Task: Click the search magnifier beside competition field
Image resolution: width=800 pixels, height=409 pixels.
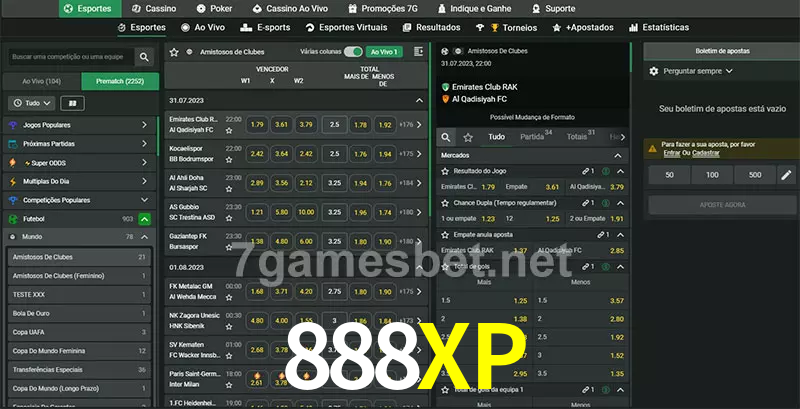Action: pos(144,57)
